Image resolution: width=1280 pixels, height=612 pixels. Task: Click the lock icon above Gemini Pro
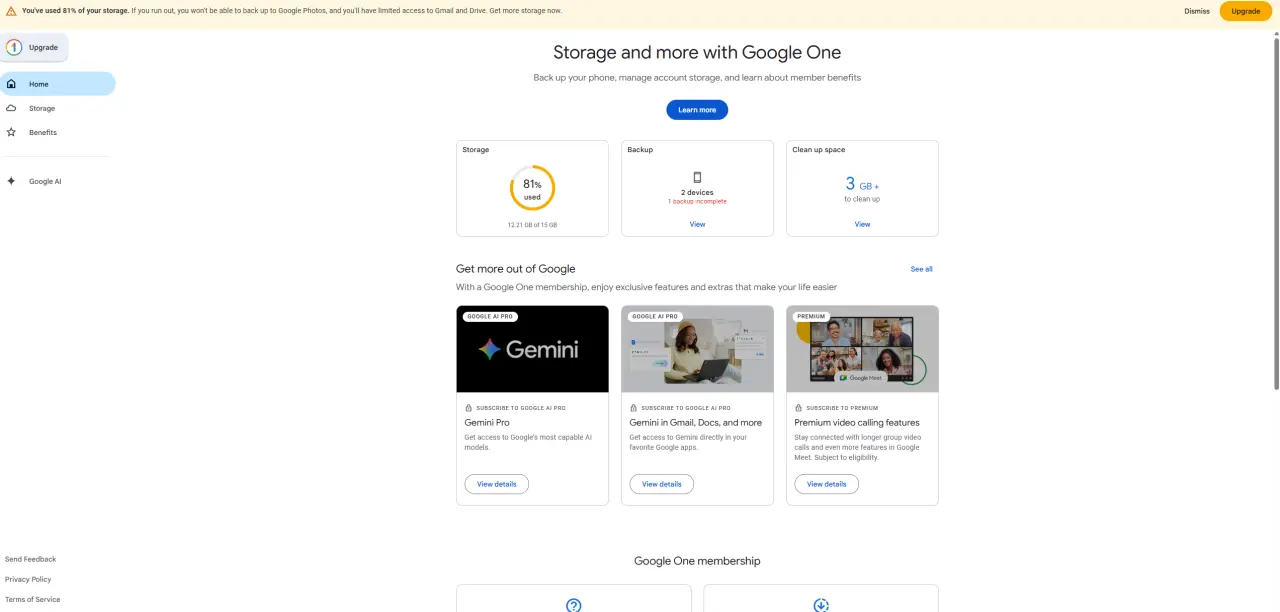[x=468, y=408]
